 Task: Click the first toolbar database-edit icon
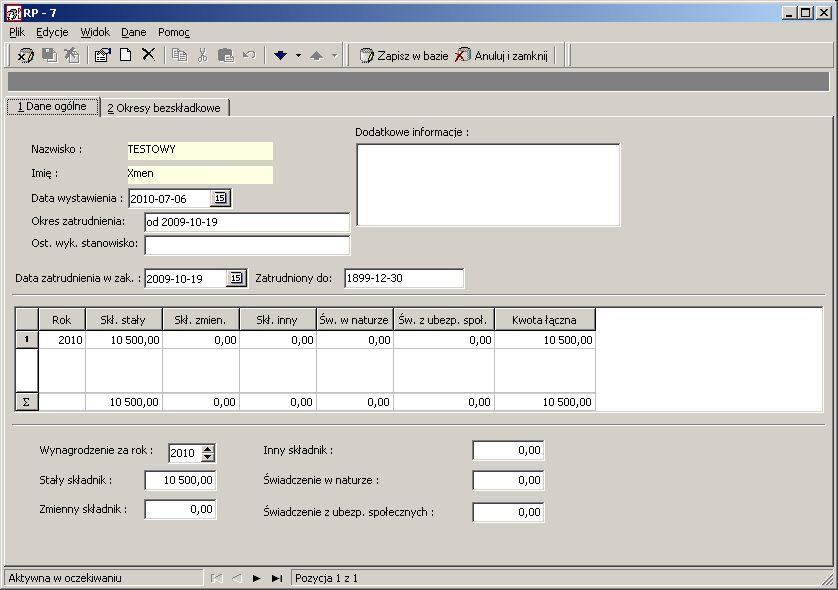pyautogui.click(x=25, y=55)
